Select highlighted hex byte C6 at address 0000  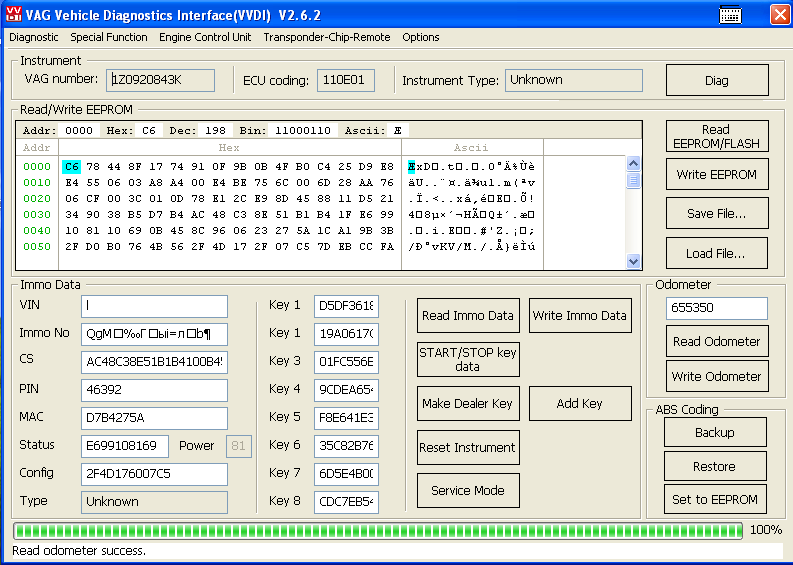click(x=71, y=166)
